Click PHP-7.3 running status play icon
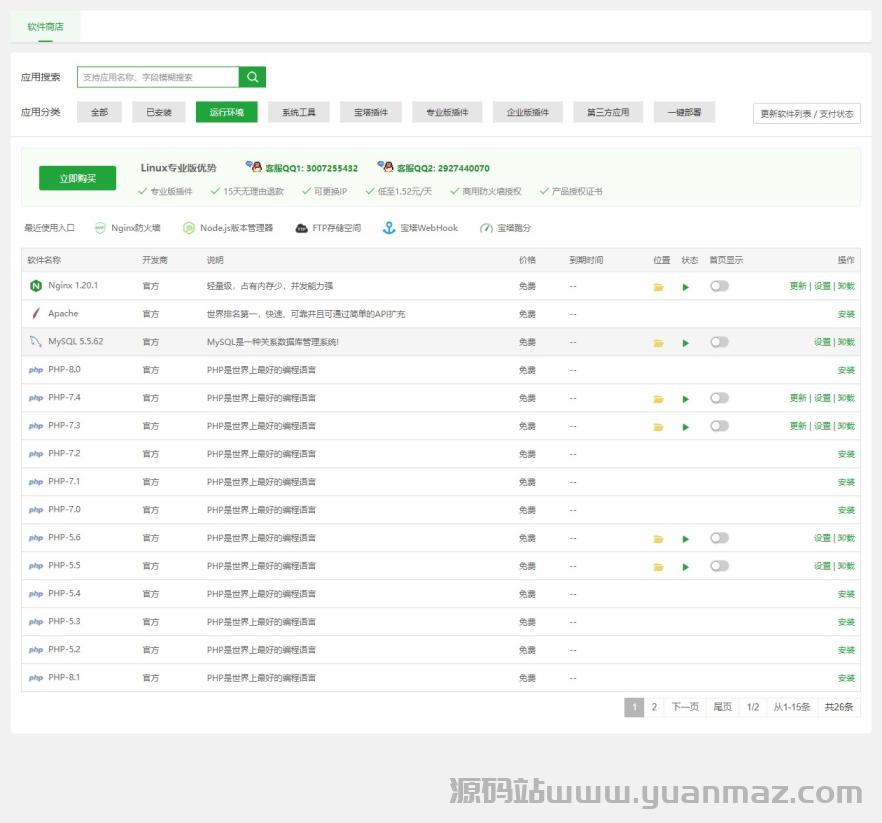The image size is (882, 823). (x=685, y=427)
